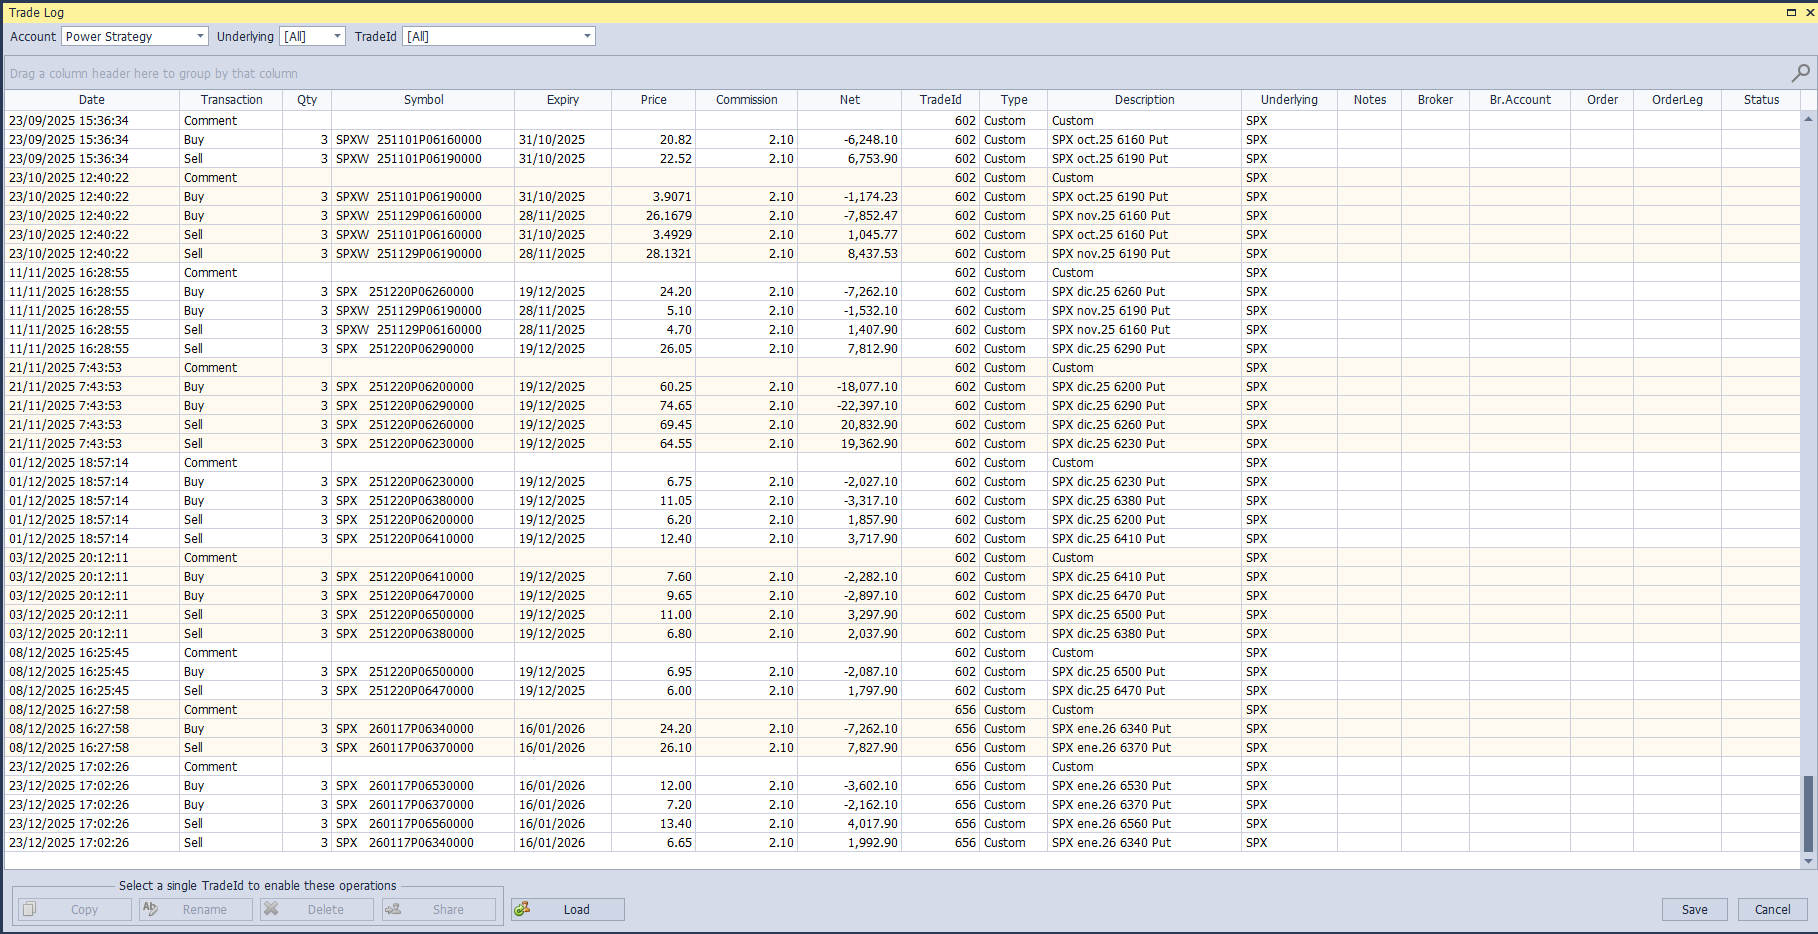1818x934 pixels.
Task: Click the Rename pencil icon
Action: coord(151,909)
